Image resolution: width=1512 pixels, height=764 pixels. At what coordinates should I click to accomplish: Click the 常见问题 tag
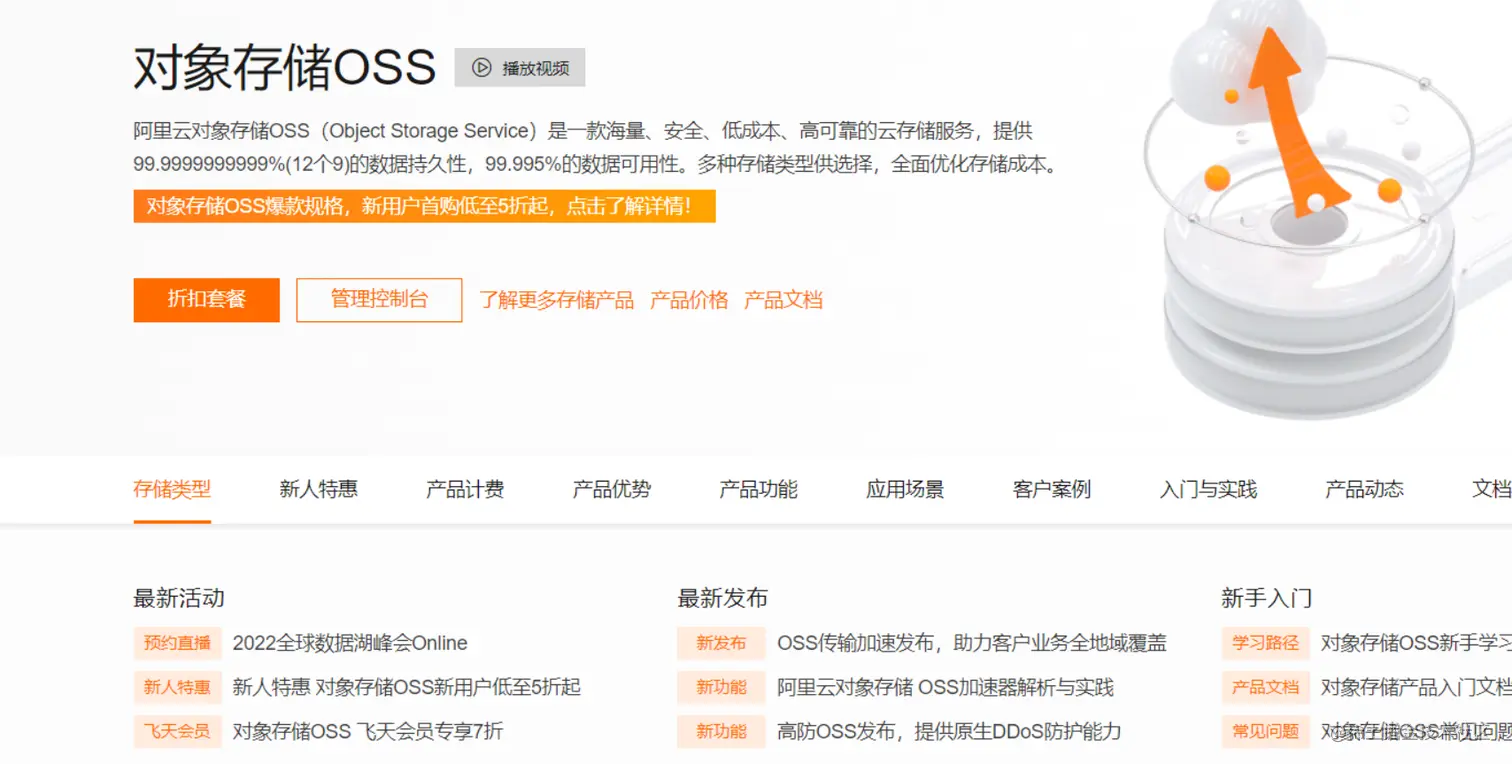tap(1265, 731)
